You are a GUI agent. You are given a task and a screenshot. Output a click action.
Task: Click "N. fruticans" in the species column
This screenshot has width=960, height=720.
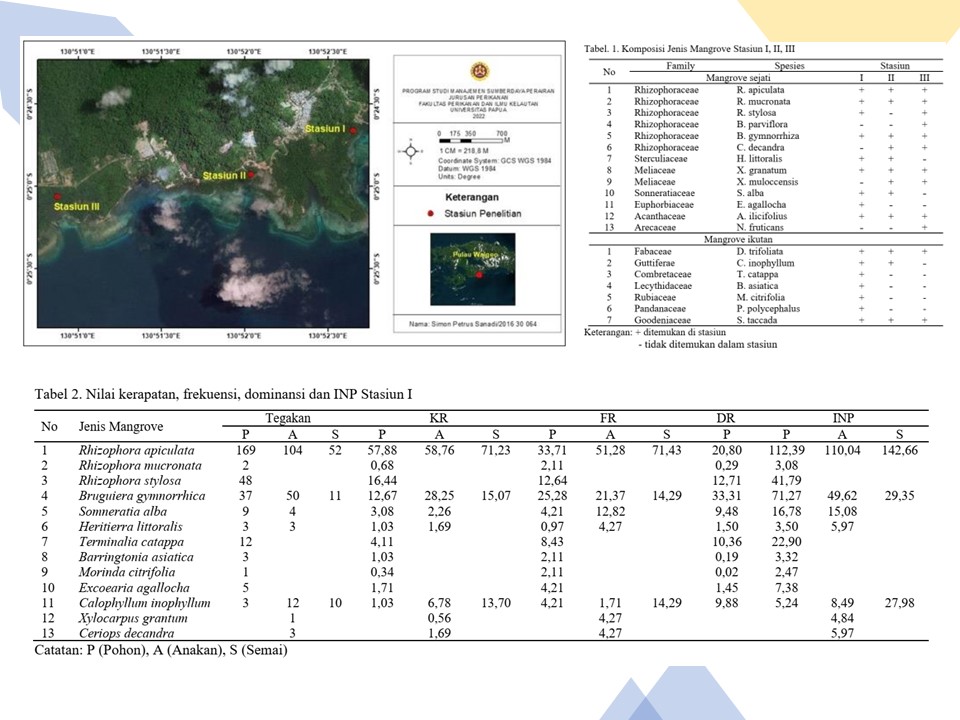pyautogui.click(x=760, y=227)
